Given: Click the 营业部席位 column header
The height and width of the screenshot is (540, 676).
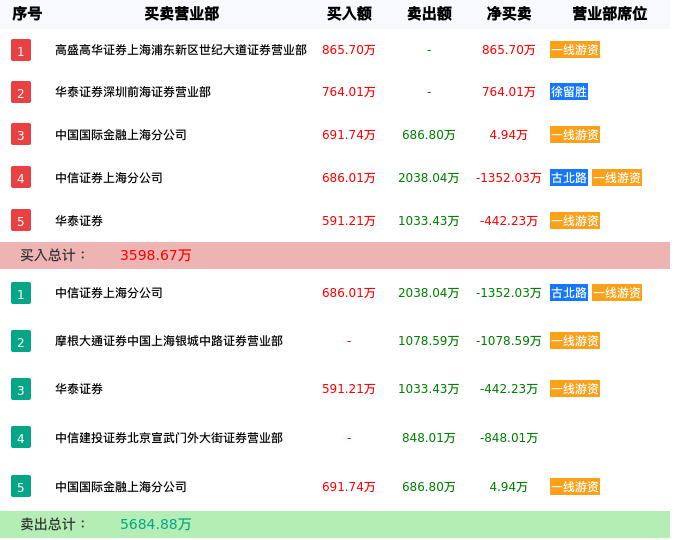Looking at the screenshot, I should click(x=610, y=14).
